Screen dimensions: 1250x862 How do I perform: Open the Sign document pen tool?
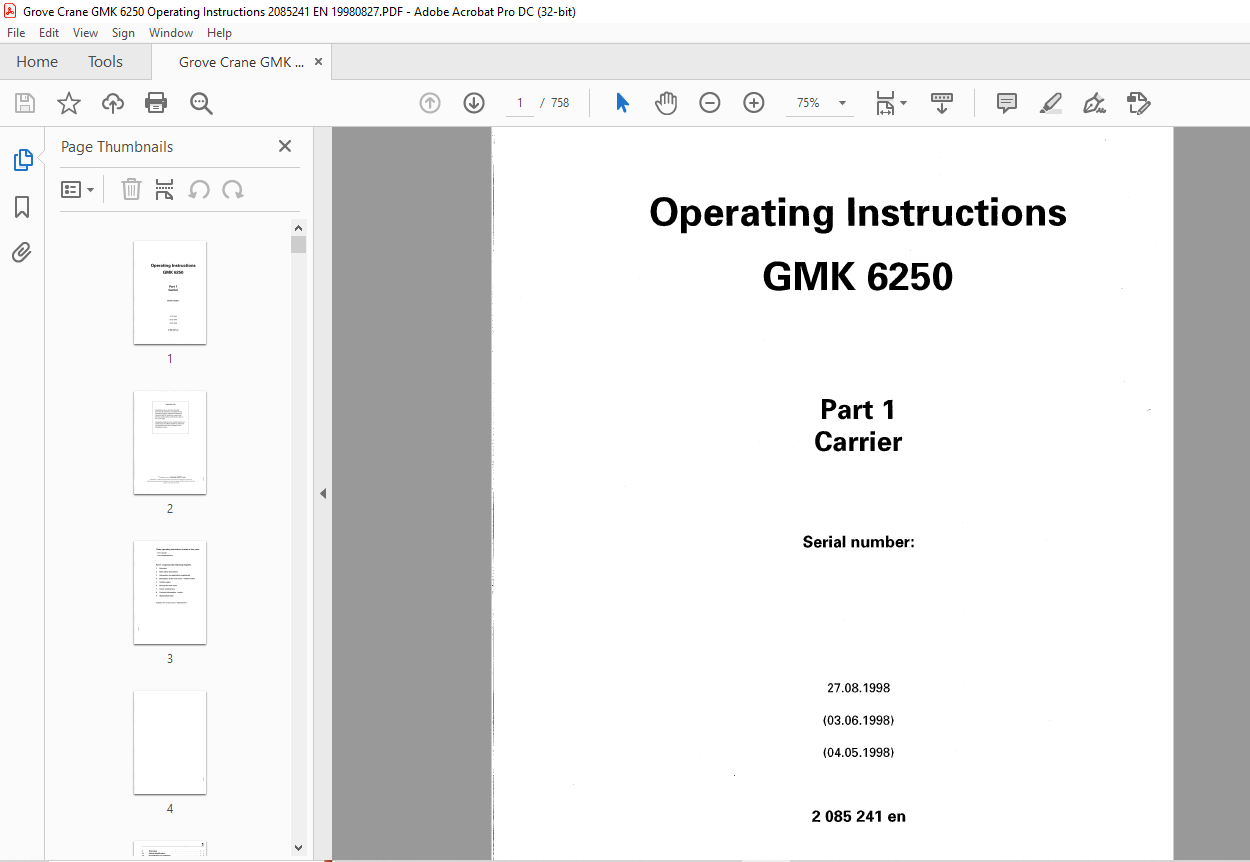tap(1094, 103)
